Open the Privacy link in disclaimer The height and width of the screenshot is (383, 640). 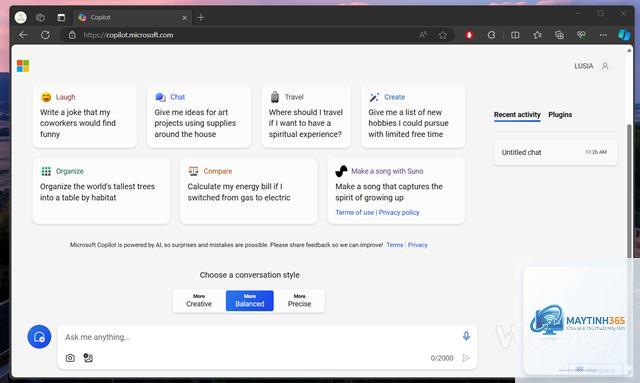[418, 245]
